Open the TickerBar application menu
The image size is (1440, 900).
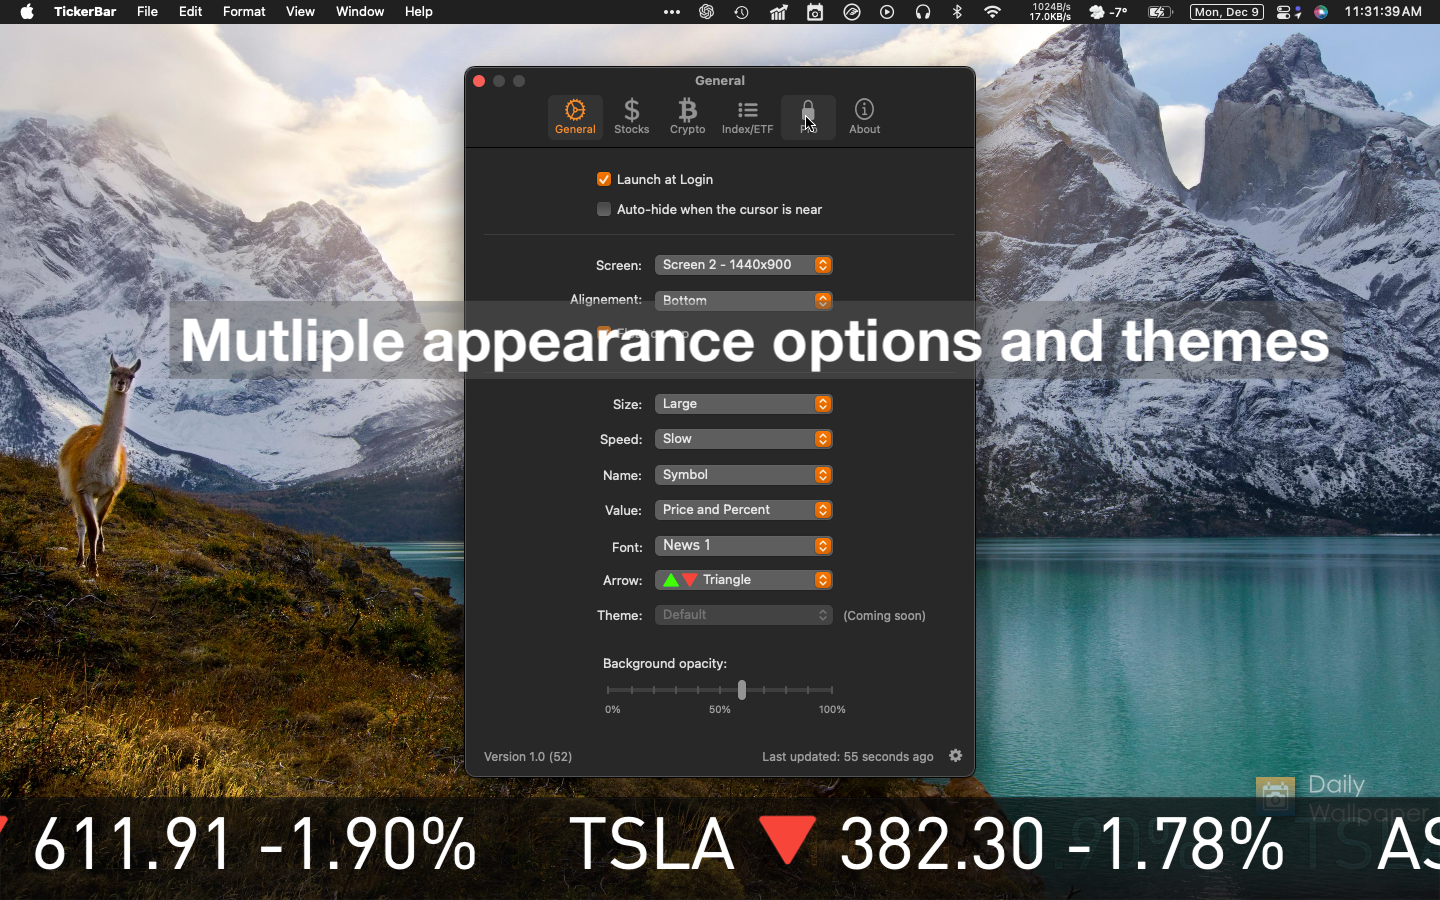click(x=85, y=12)
